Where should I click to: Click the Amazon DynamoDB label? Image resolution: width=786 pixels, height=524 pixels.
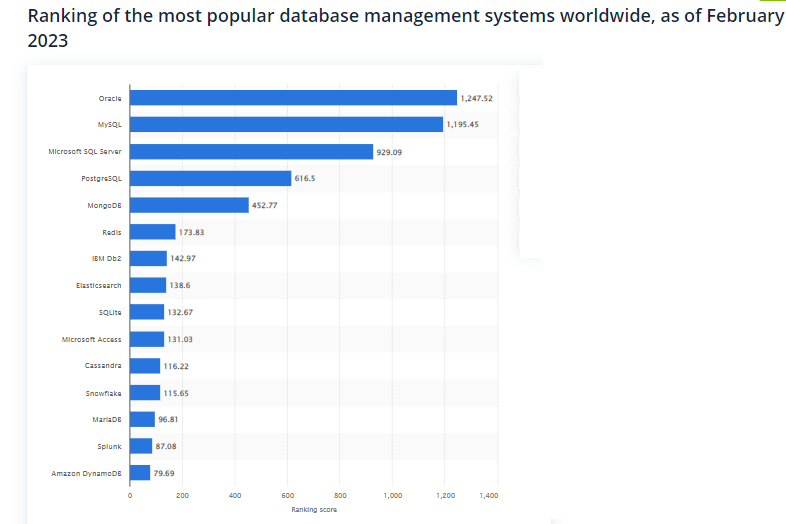(86, 473)
